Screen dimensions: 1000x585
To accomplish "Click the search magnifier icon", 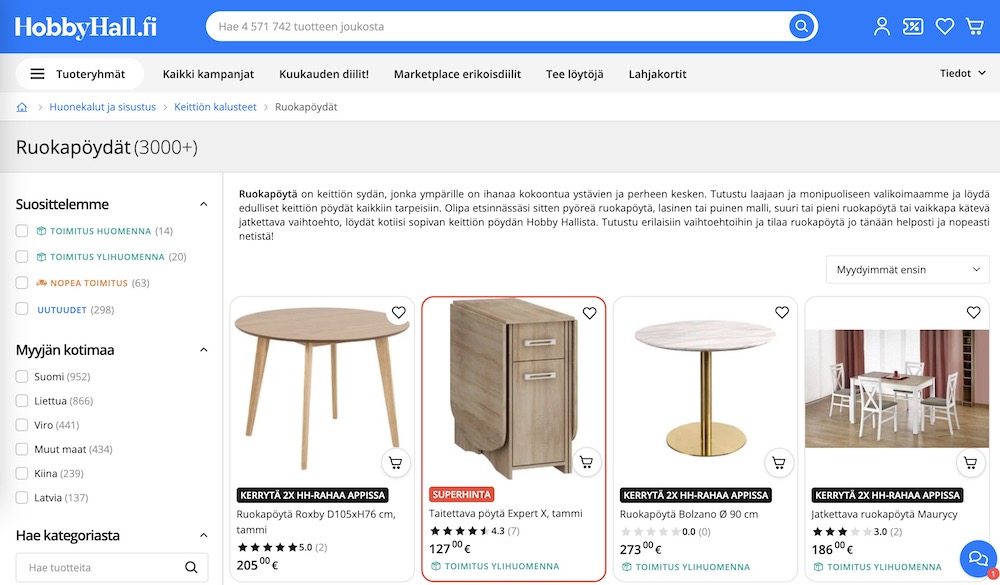I will tap(800, 26).
